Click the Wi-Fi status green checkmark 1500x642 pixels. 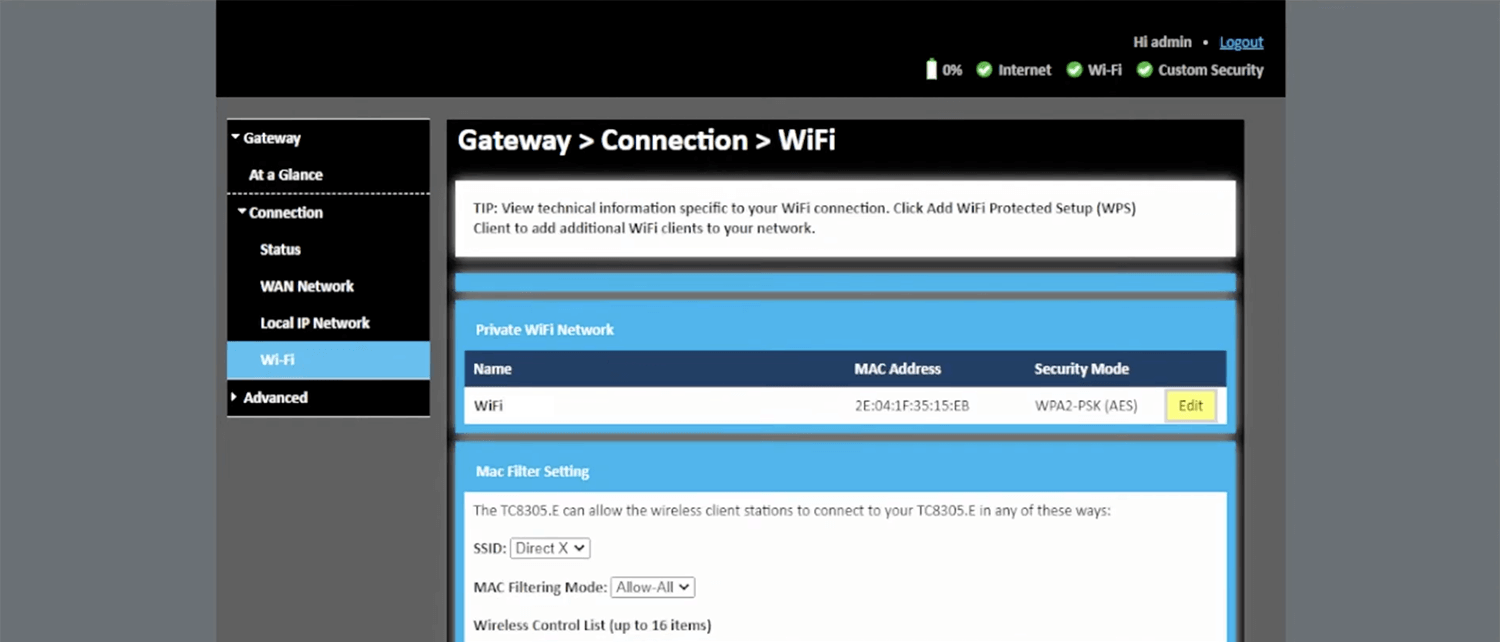point(1074,70)
